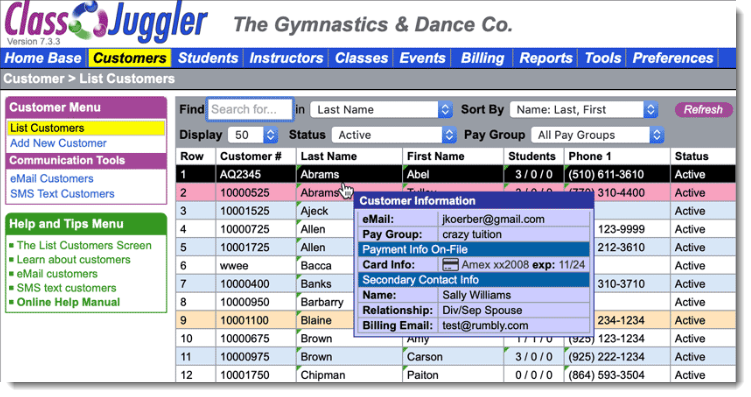
Task: Open the Customers menu
Action: [129, 58]
